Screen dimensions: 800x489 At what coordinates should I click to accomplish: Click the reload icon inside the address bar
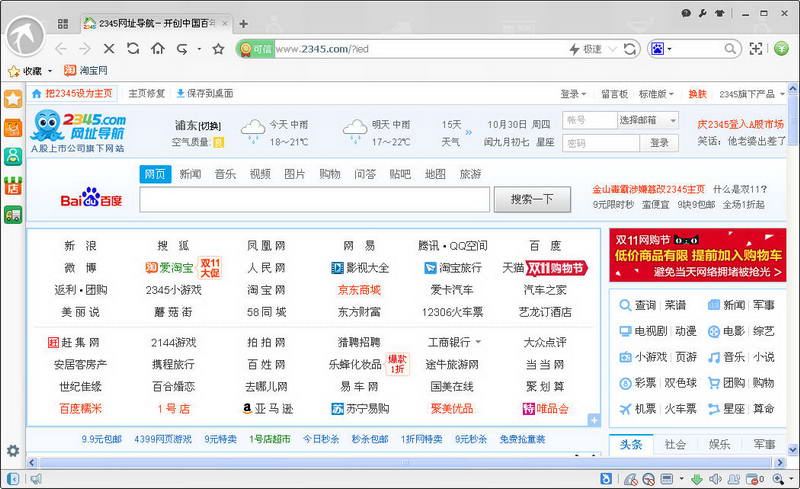tap(630, 49)
